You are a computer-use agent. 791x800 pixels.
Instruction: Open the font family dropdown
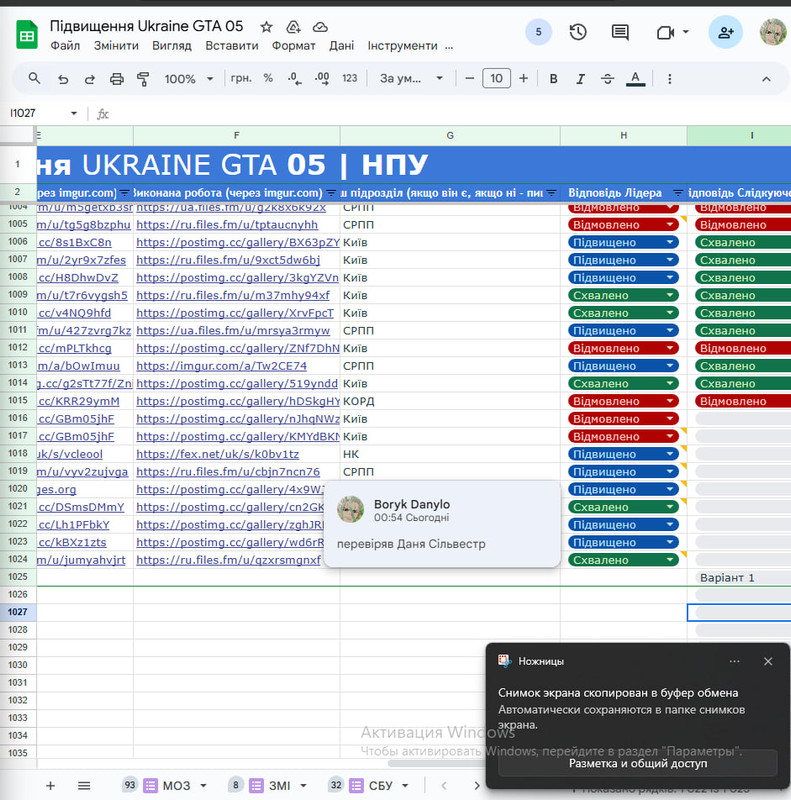coord(411,79)
